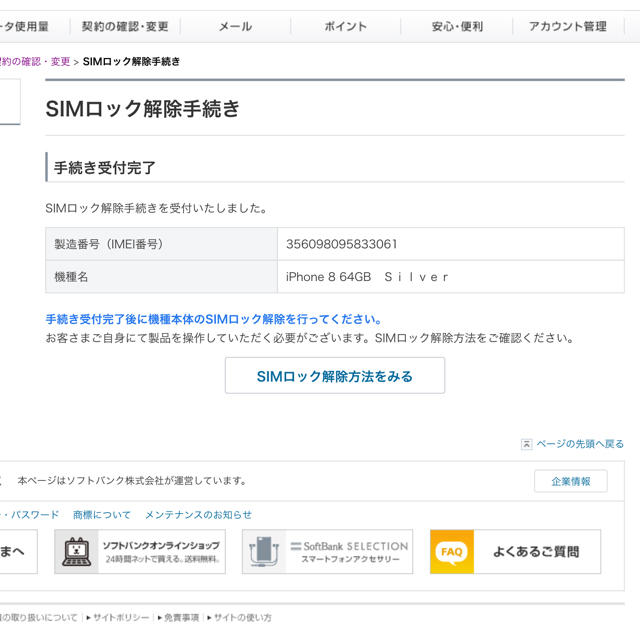Select the IMEI number 356098095833061
The width and height of the screenshot is (640, 640).
coord(342,244)
